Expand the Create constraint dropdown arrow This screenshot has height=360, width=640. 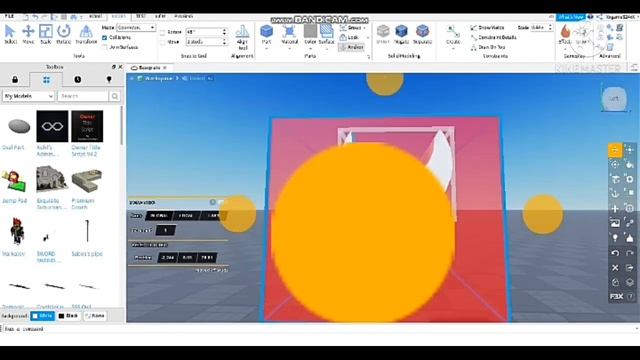[453, 49]
